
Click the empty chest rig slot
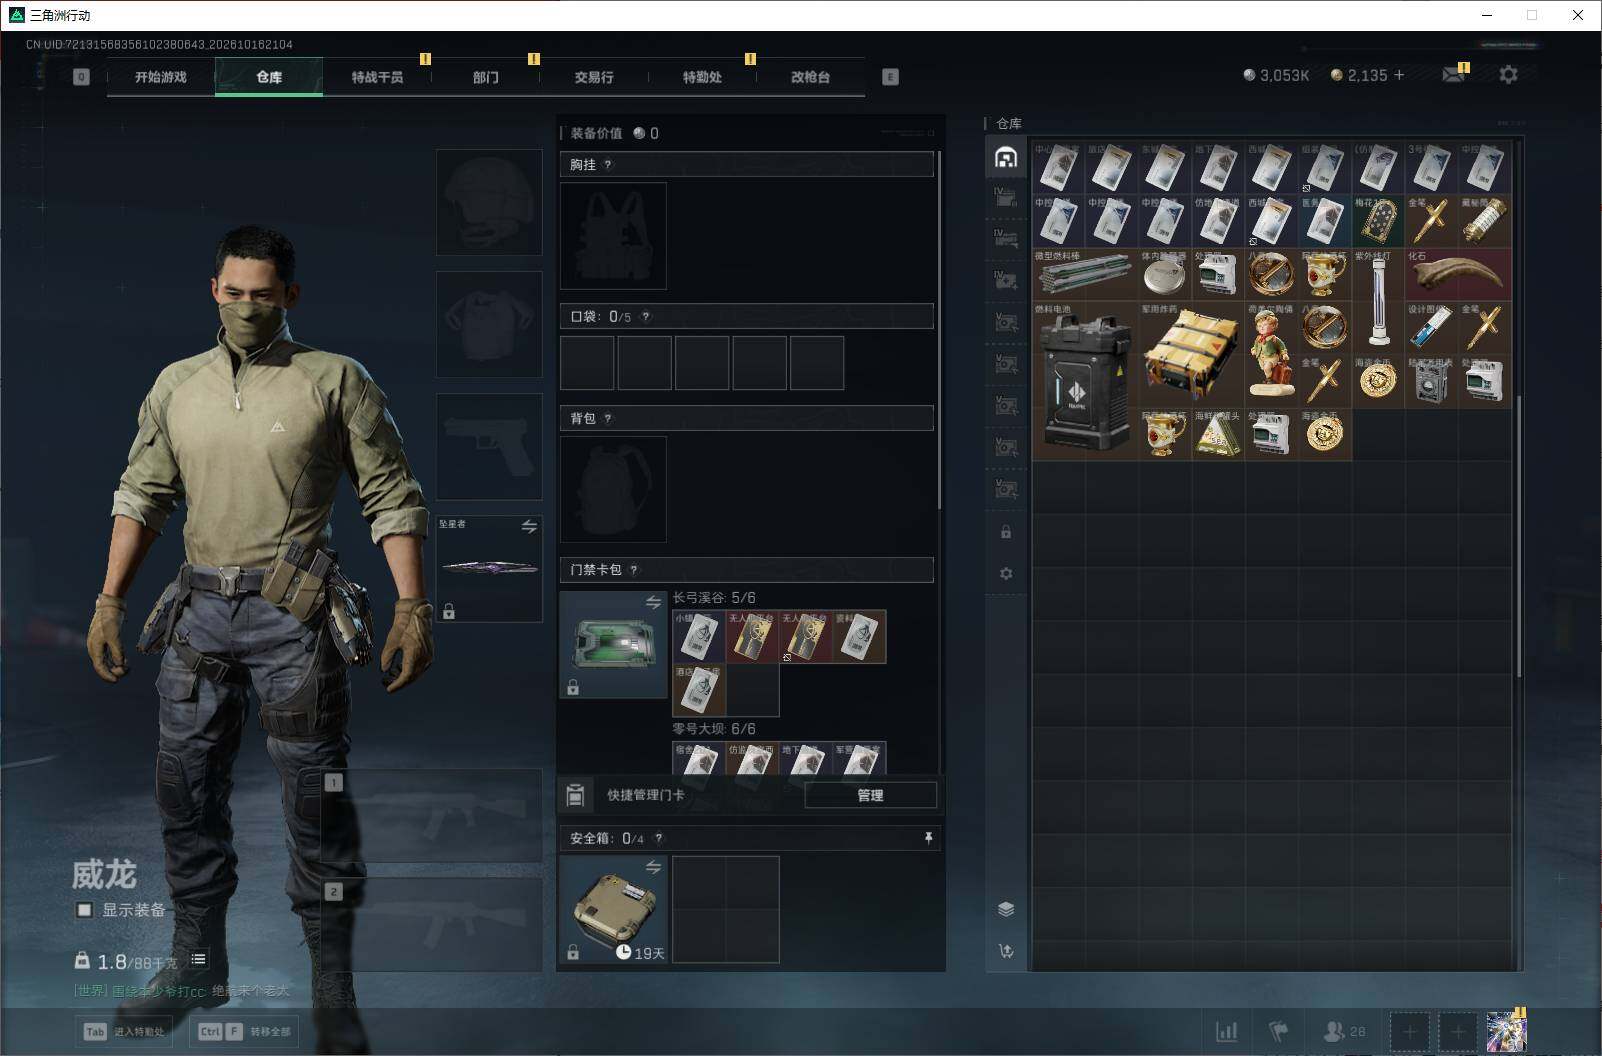pyautogui.click(x=613, y=236)
